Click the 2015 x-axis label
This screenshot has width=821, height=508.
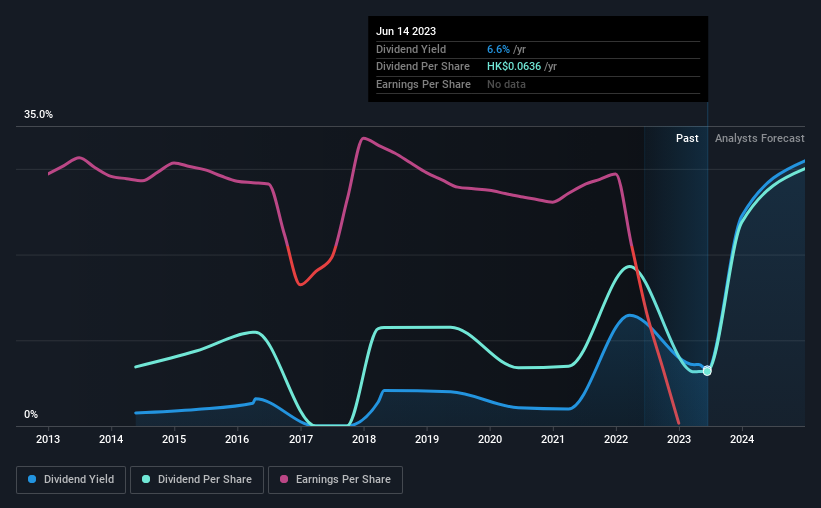174,439
